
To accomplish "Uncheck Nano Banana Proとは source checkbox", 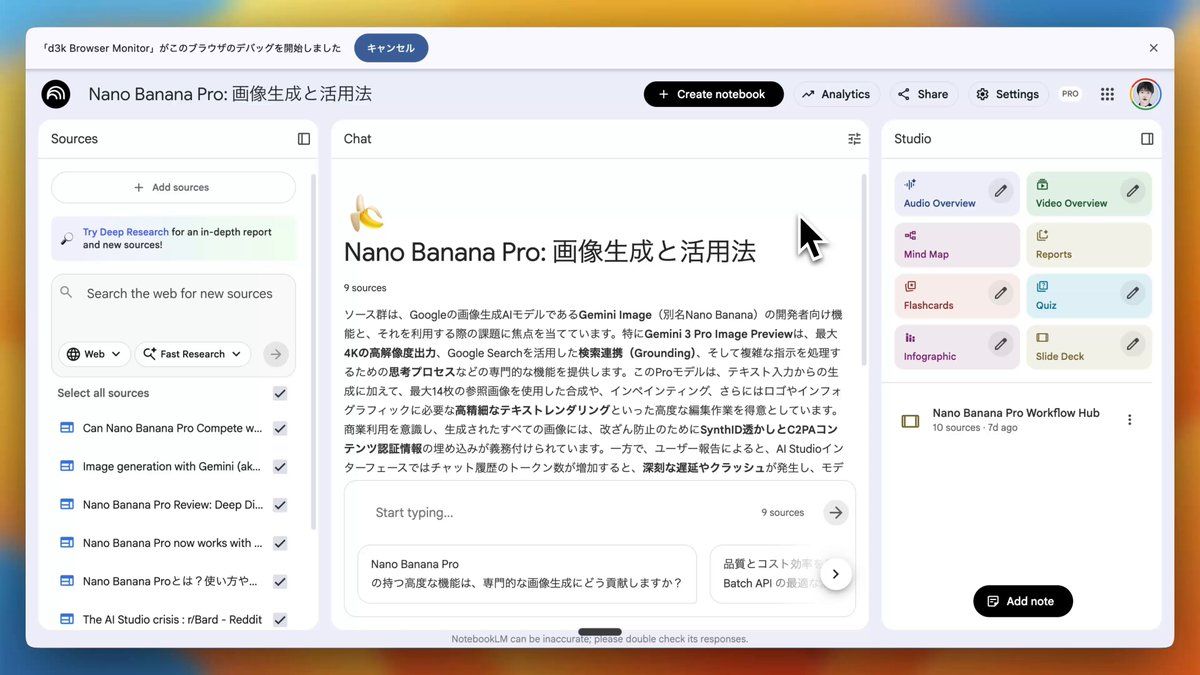I will point(280,581).
